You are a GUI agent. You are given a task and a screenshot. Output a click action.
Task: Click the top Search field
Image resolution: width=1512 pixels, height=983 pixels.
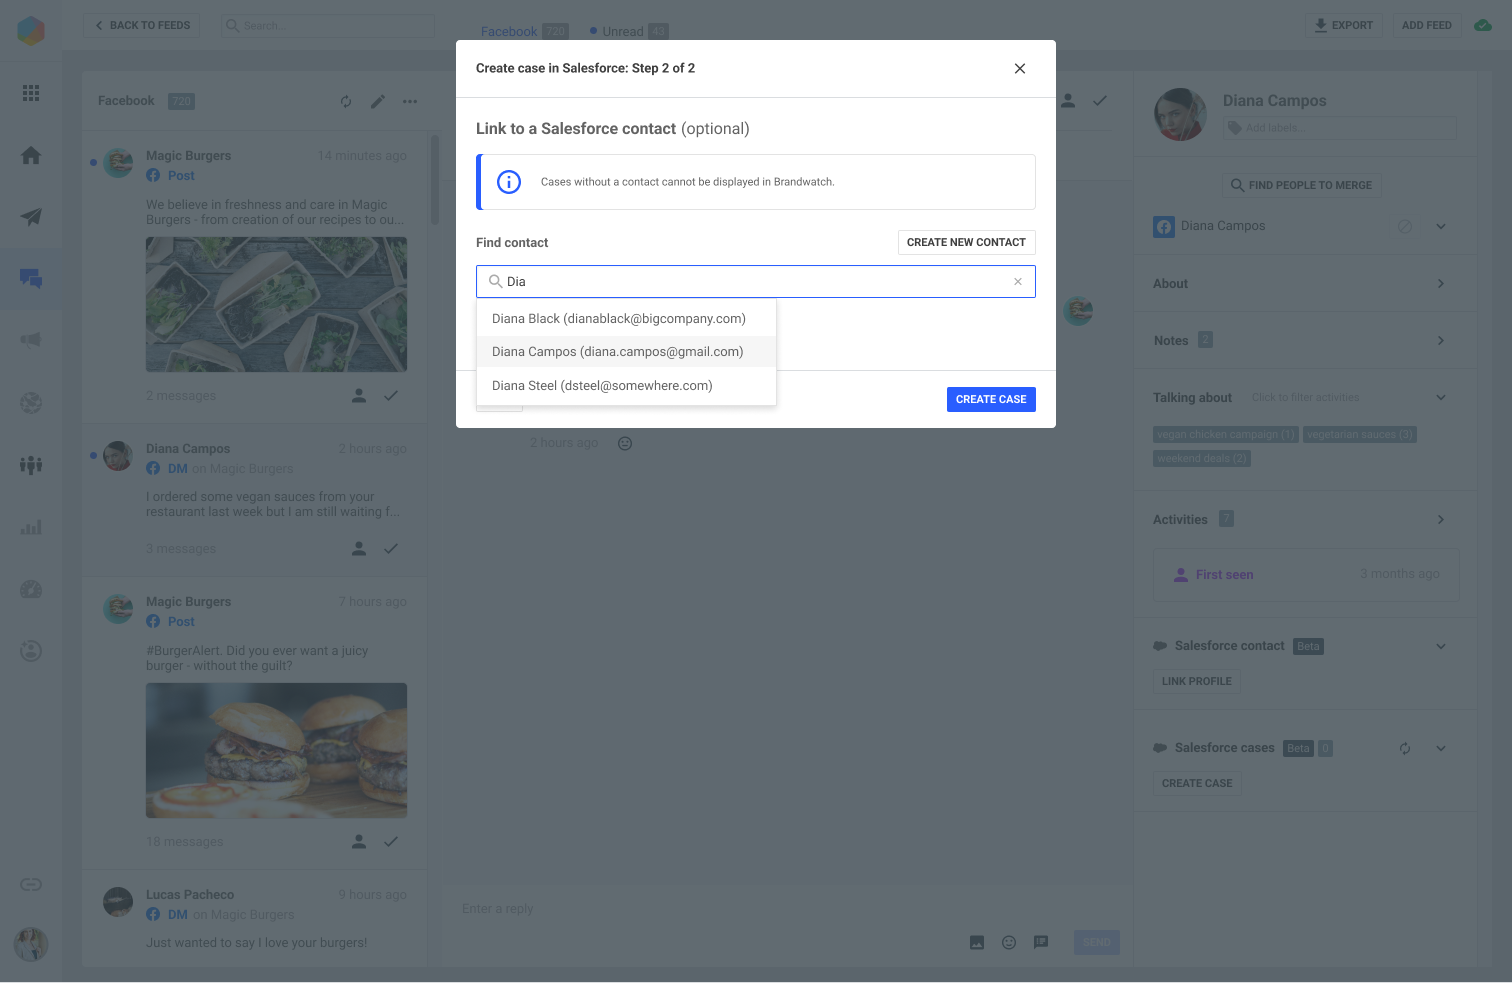[x=328, y=26]
